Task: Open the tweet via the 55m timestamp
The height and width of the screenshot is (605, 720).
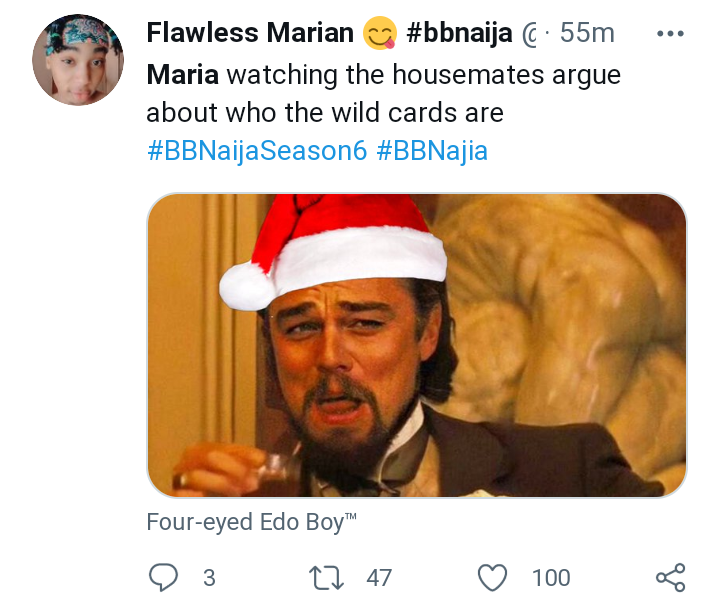Action: click(587, 33)
